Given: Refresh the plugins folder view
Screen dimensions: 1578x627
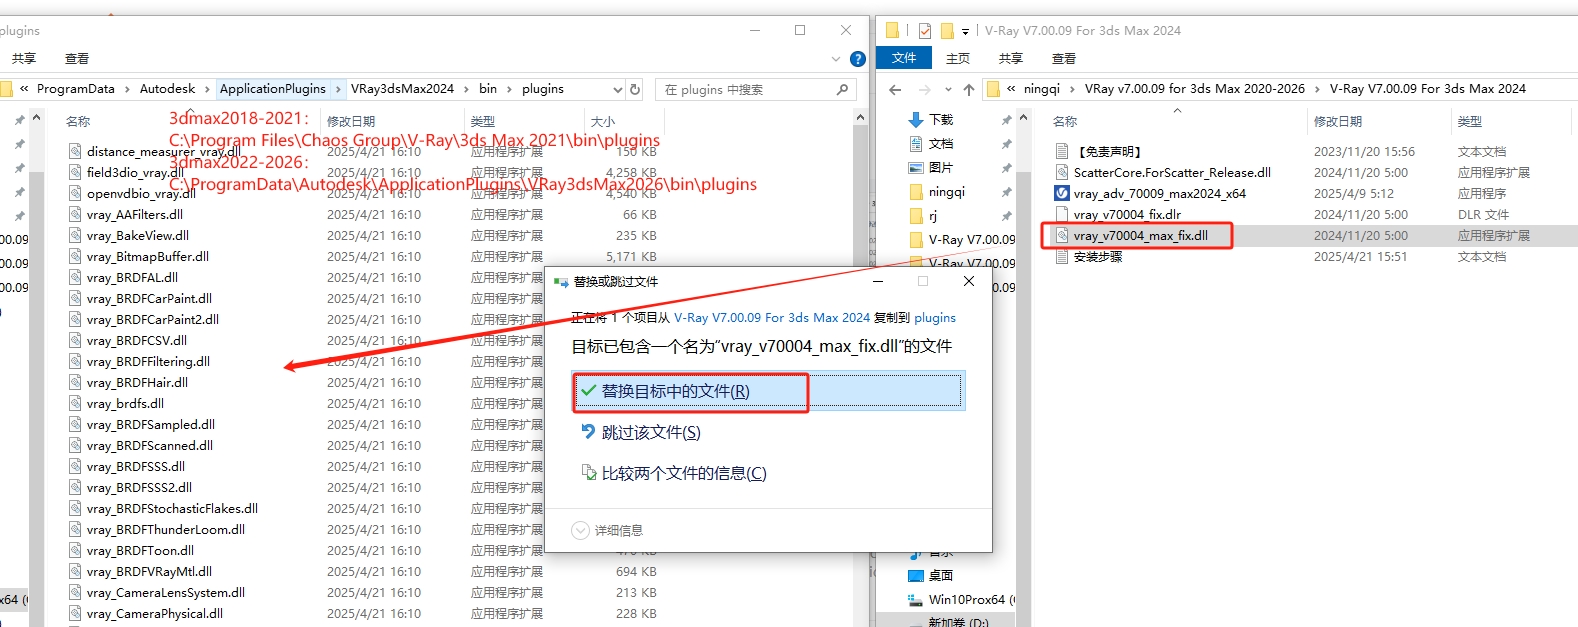Looking at the screenshot, I should 634,89.
